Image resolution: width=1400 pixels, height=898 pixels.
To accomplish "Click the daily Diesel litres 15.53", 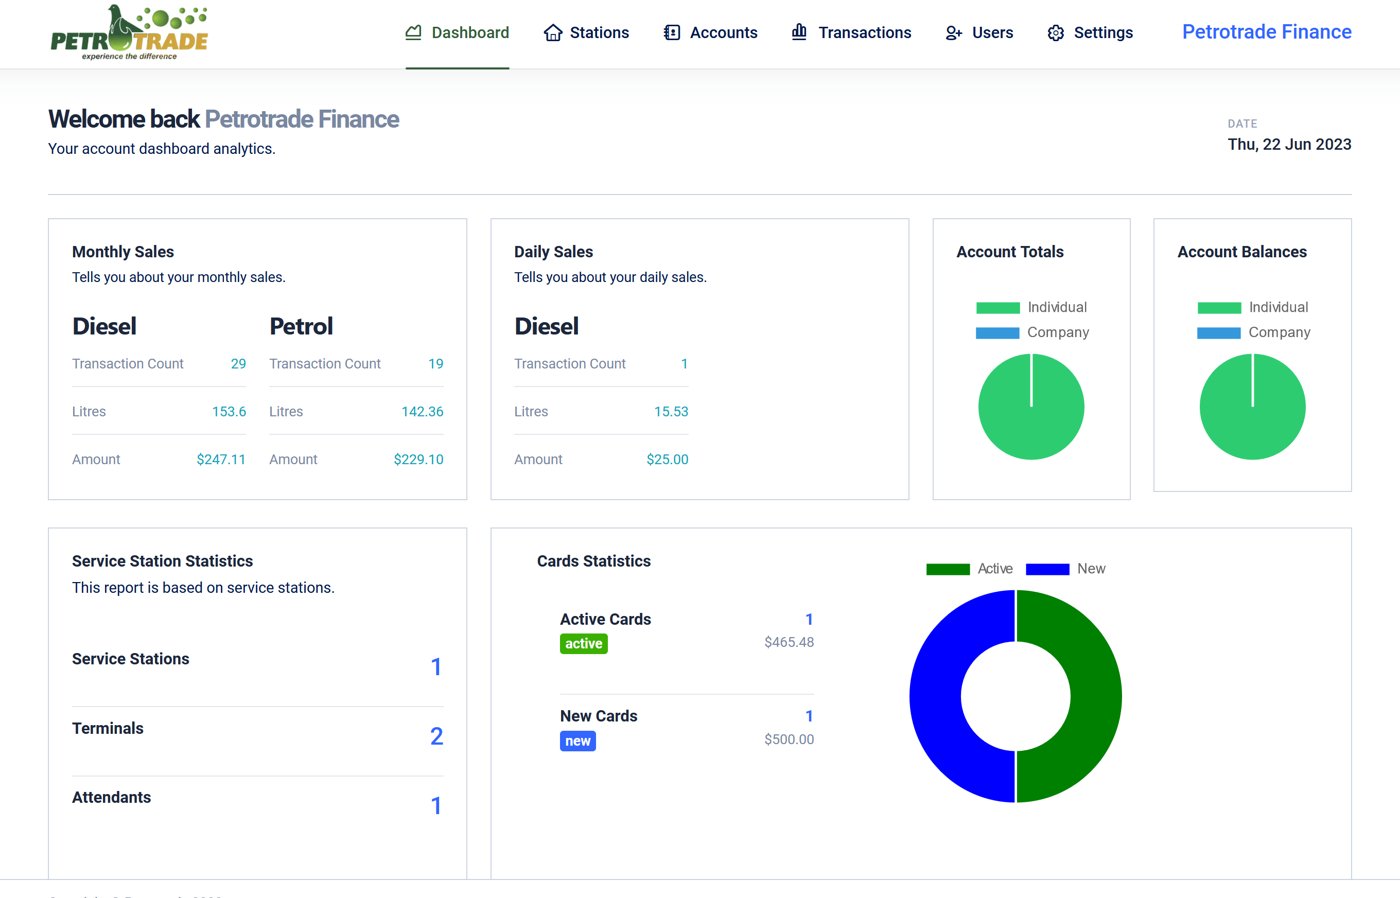I will click(x=671, y=412).
